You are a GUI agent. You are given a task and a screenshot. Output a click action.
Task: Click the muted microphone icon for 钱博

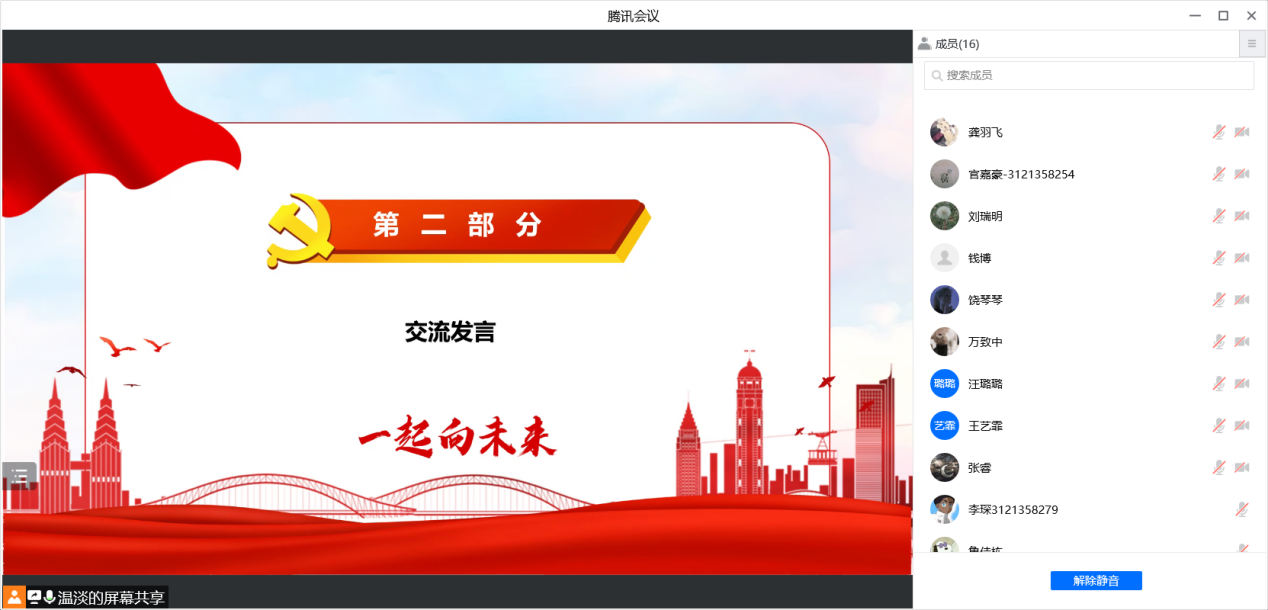coord(1218,258)
